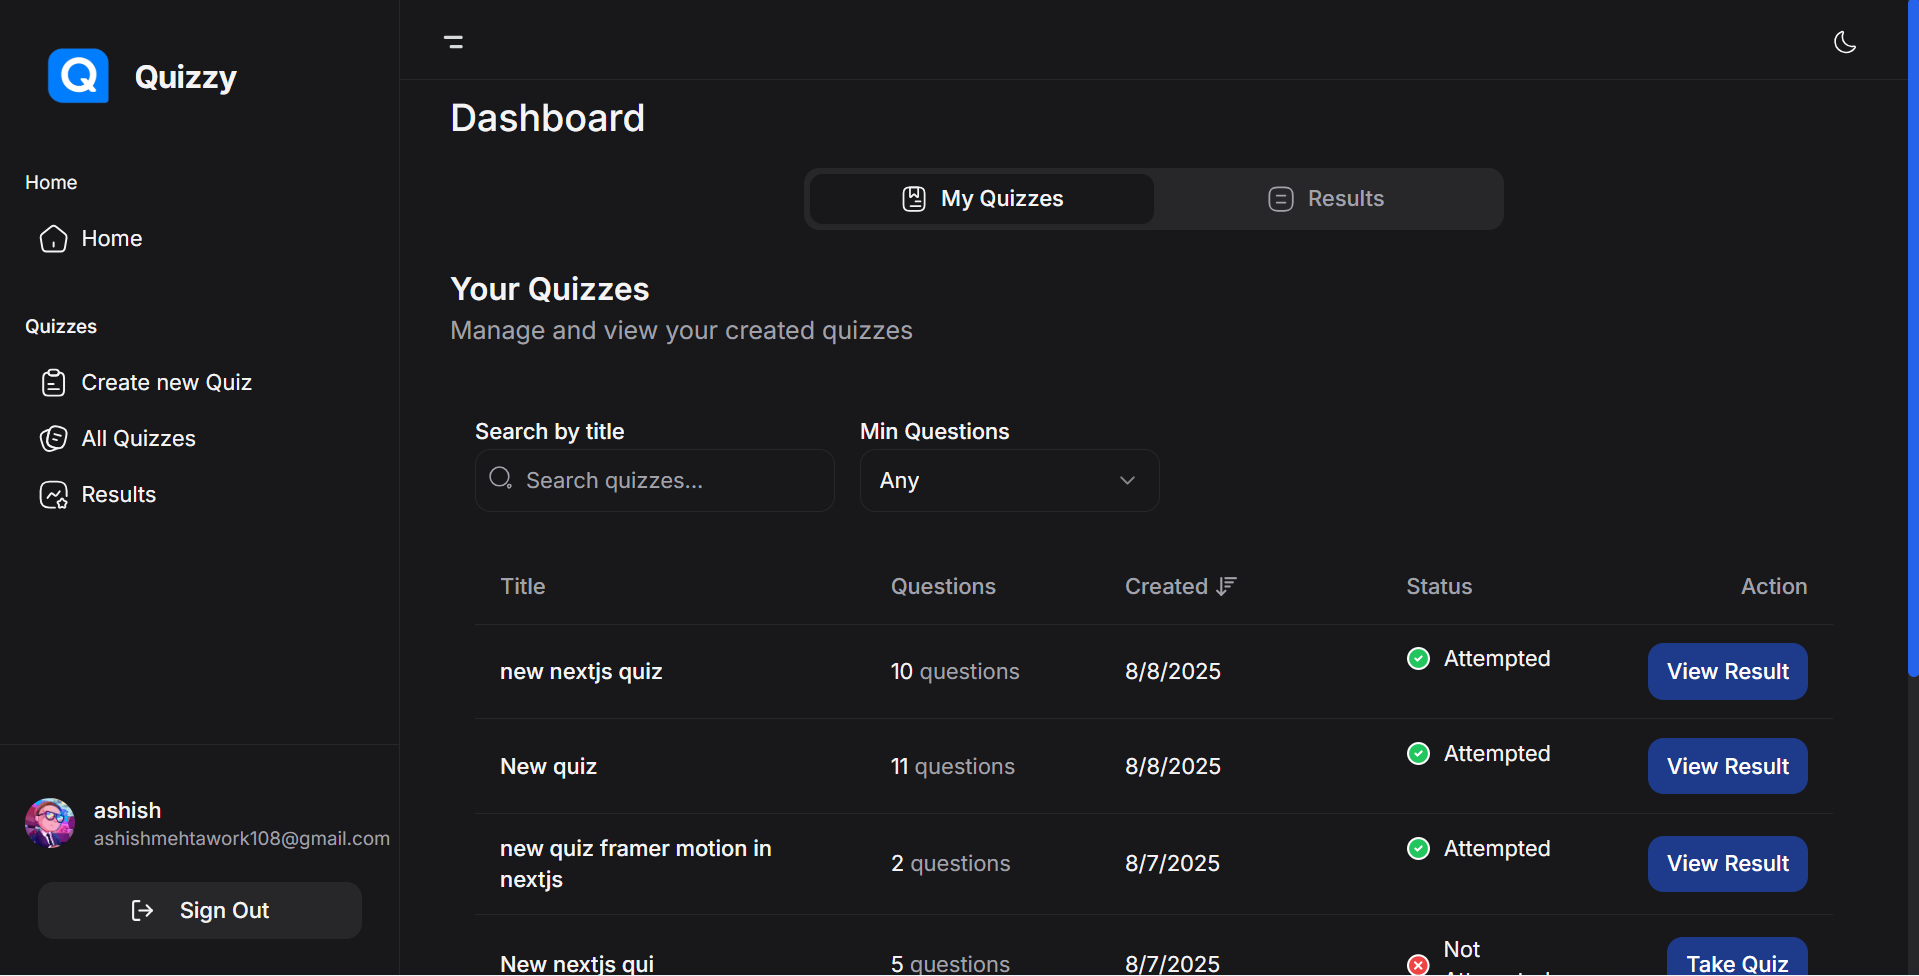Switch to the Results tab

point(1326,199)
